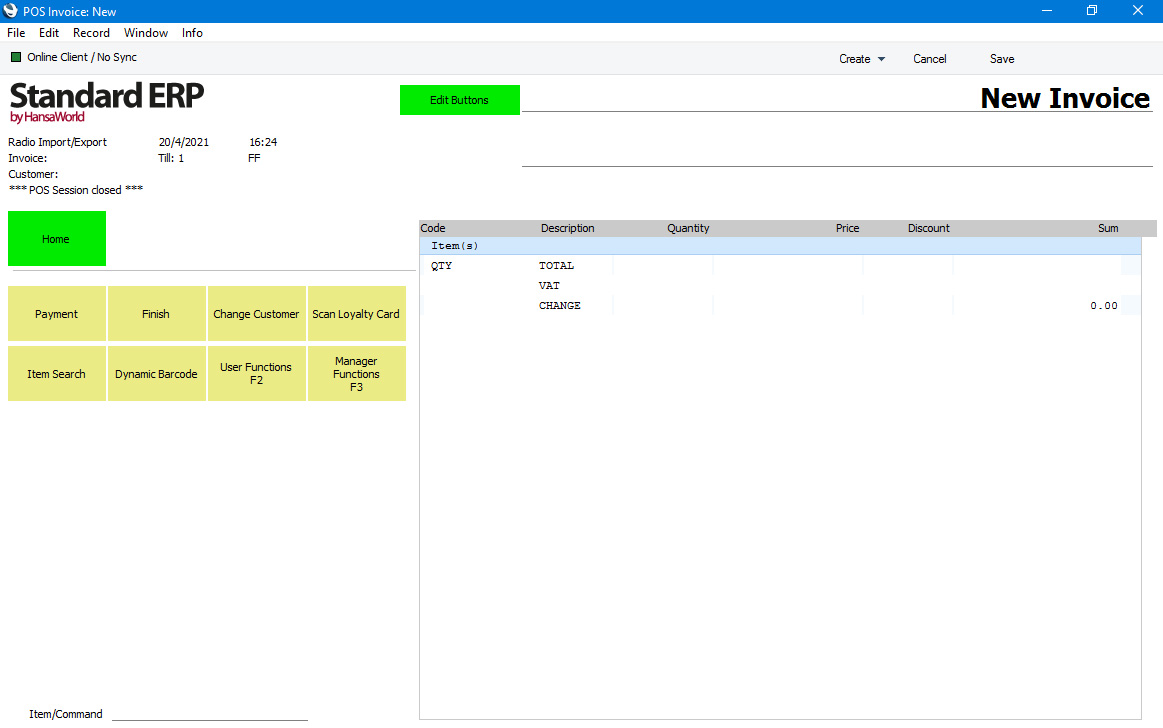Click the date 20/4/2021
1163x728 pixels.
(184, 142)
